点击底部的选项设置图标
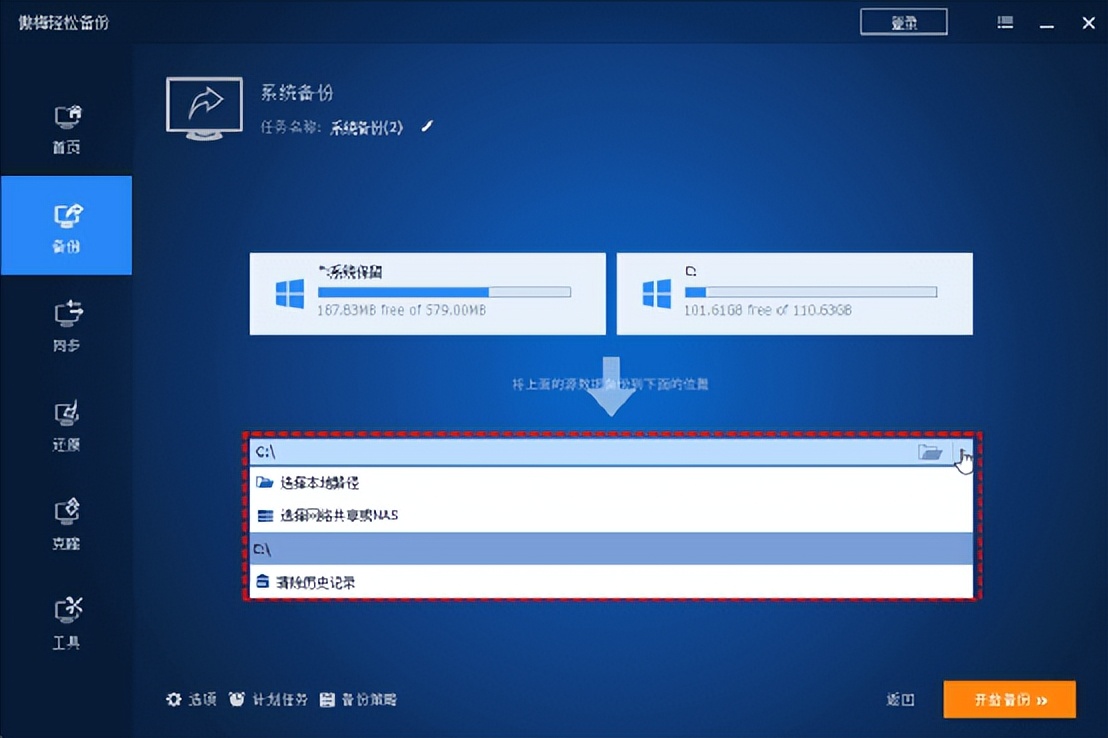 (174, 699)
